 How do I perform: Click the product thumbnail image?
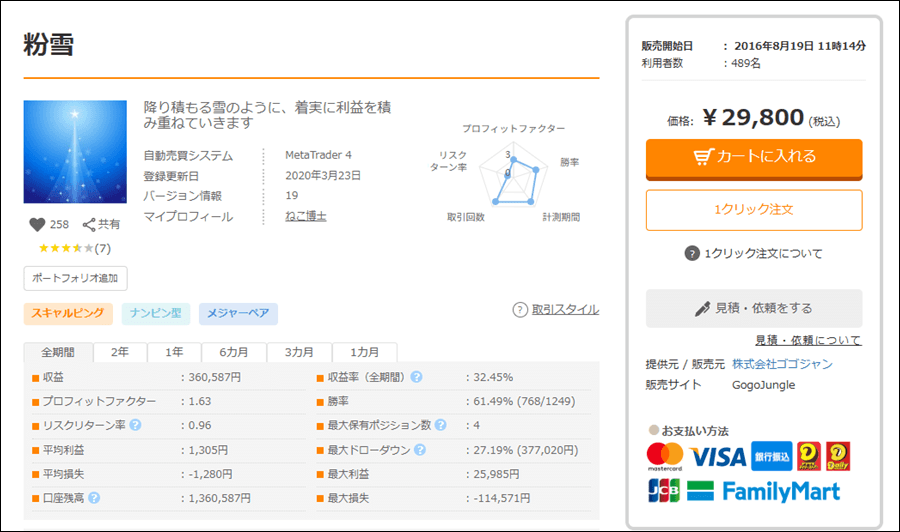(x=75, y=152)
